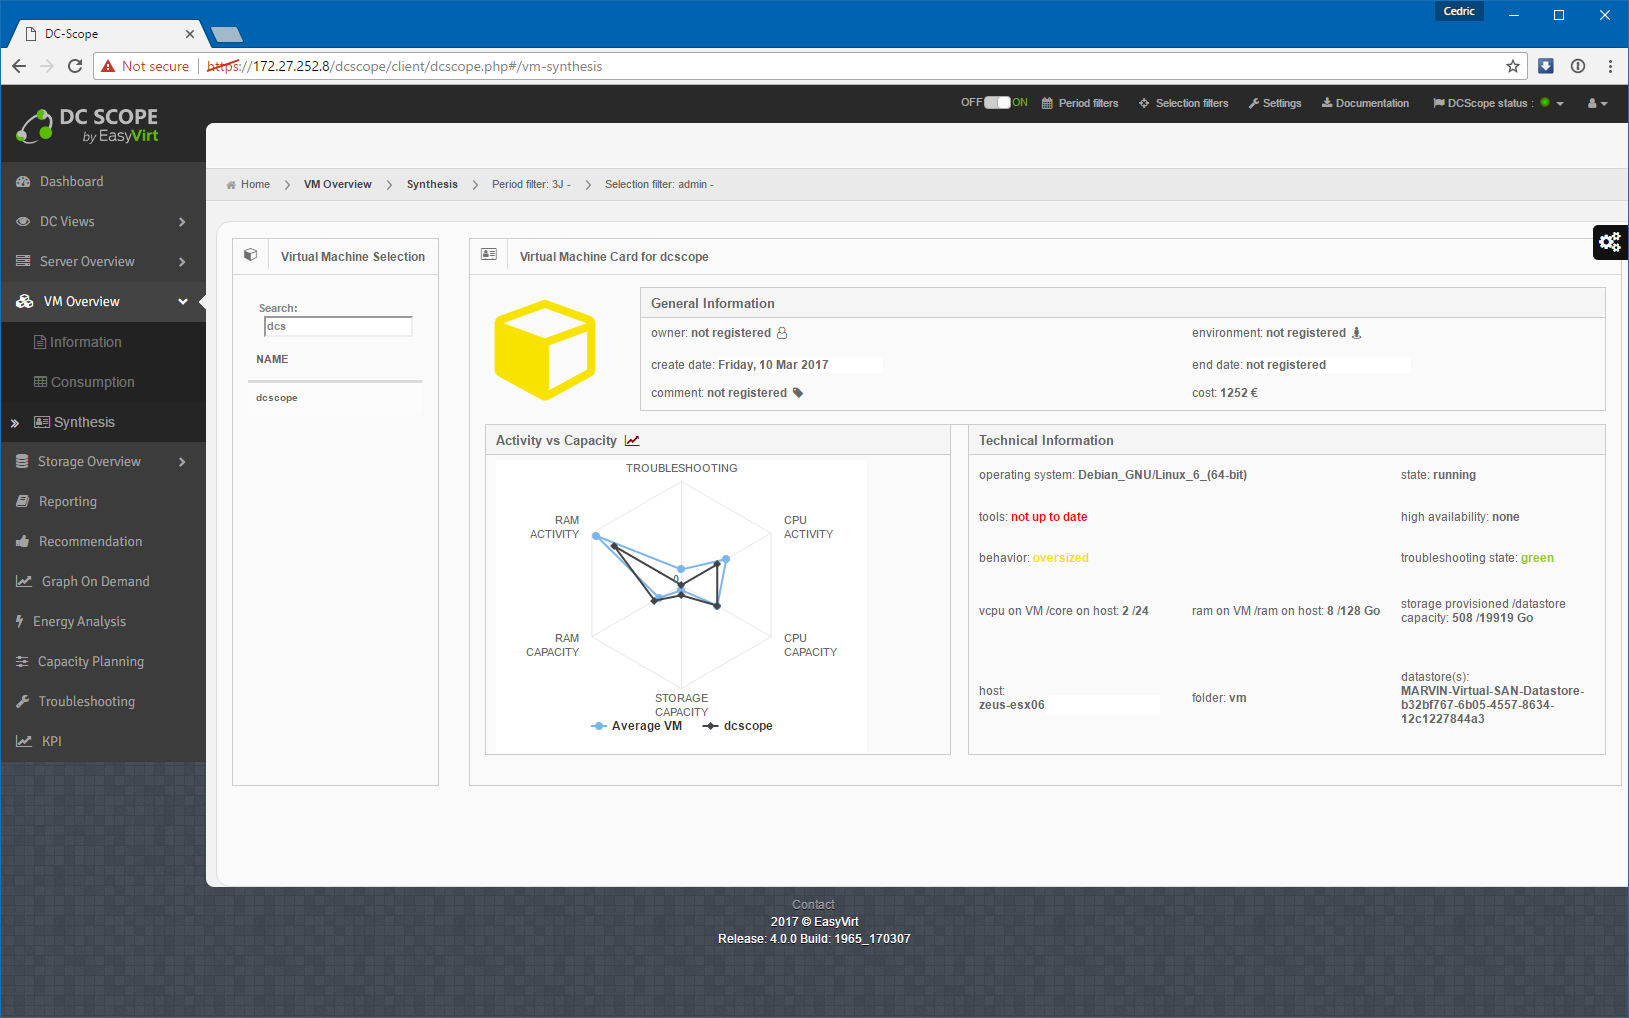Select dcscope in the VM name list
Image resolution: width=1629 pixels, height=1018 pixels.
click(277, 398)
